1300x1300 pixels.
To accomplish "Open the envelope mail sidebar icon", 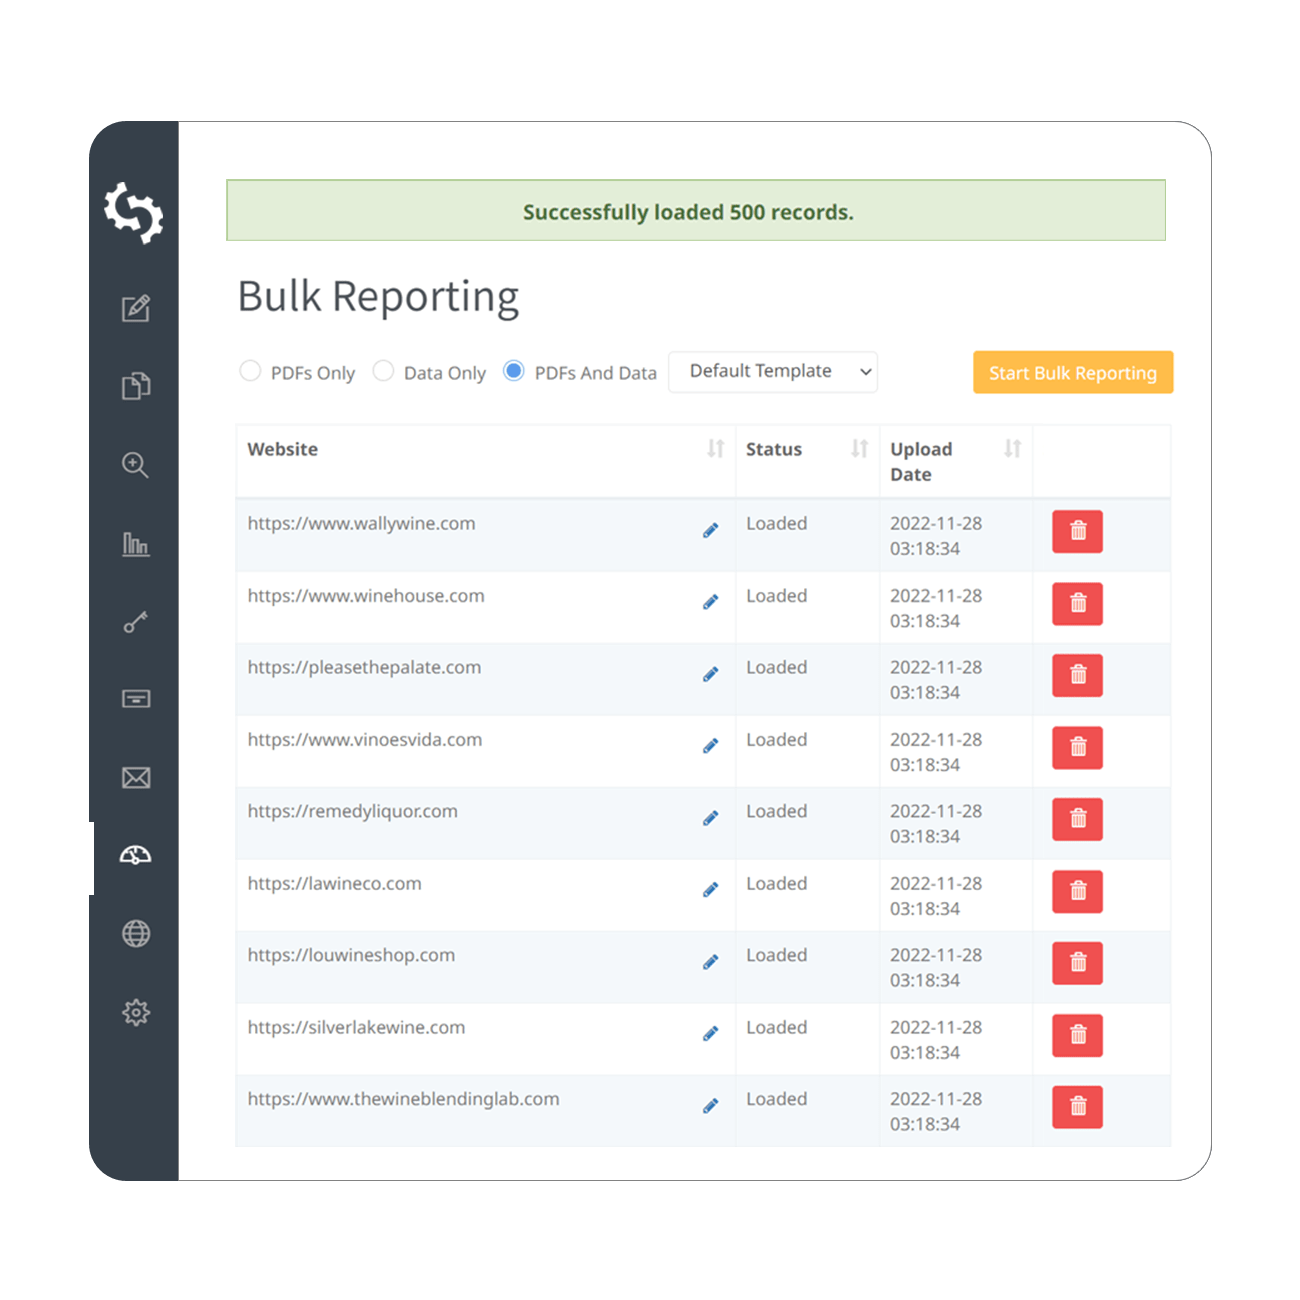I will pyautogui.click(x=136, y=778).
